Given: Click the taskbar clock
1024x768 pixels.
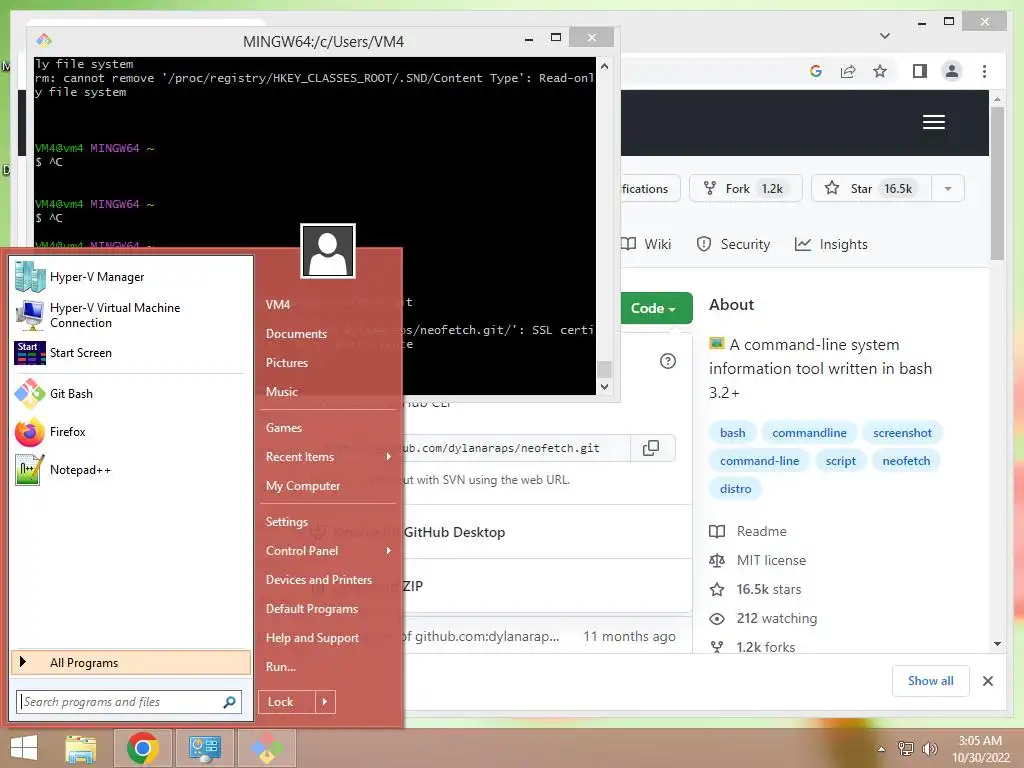Looking at the screenshot, I should [980, 749].
